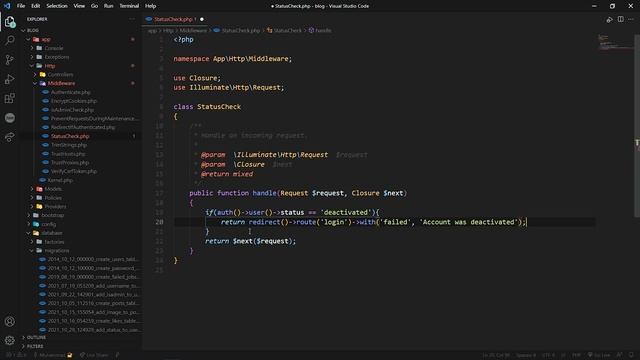The height and width of the screenshot is (360, 640).
Task: Open the Run and Debug view
Action: pos(10,79)
